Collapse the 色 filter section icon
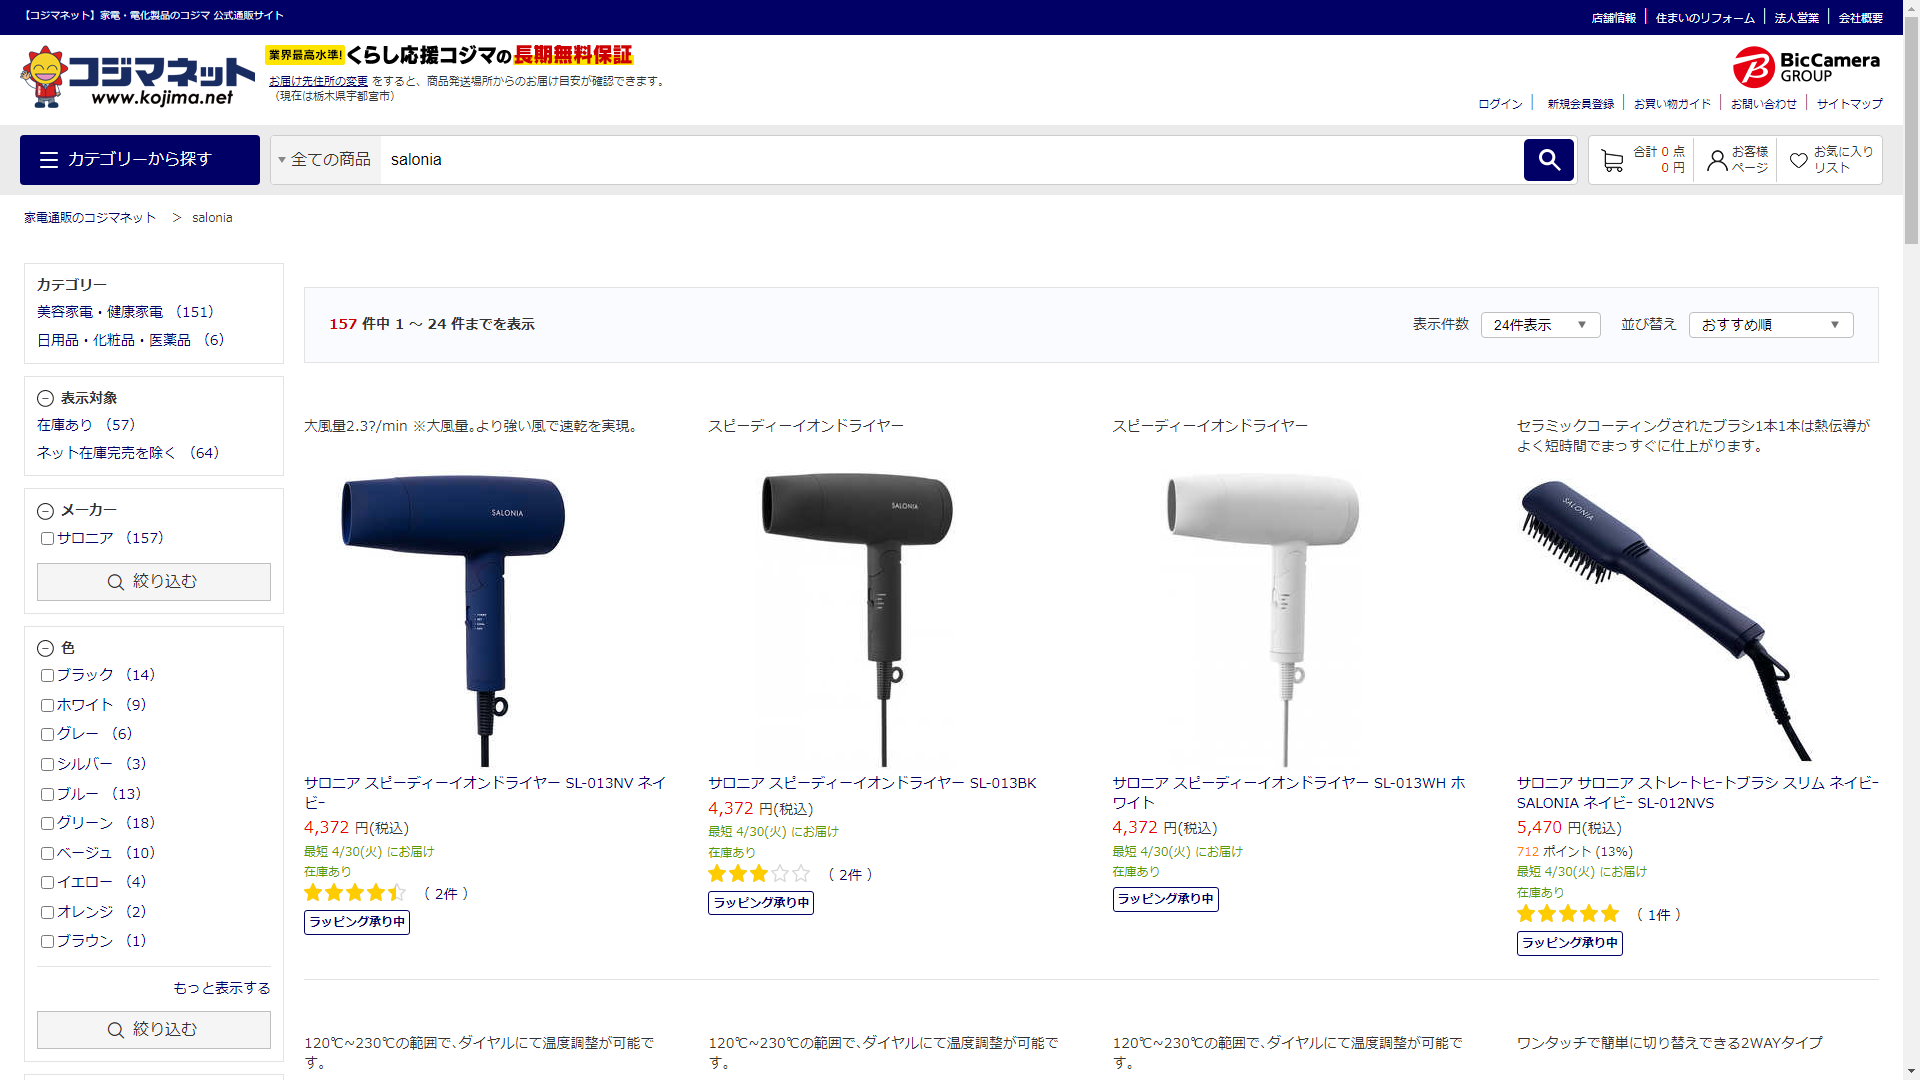 click(45, 648)
